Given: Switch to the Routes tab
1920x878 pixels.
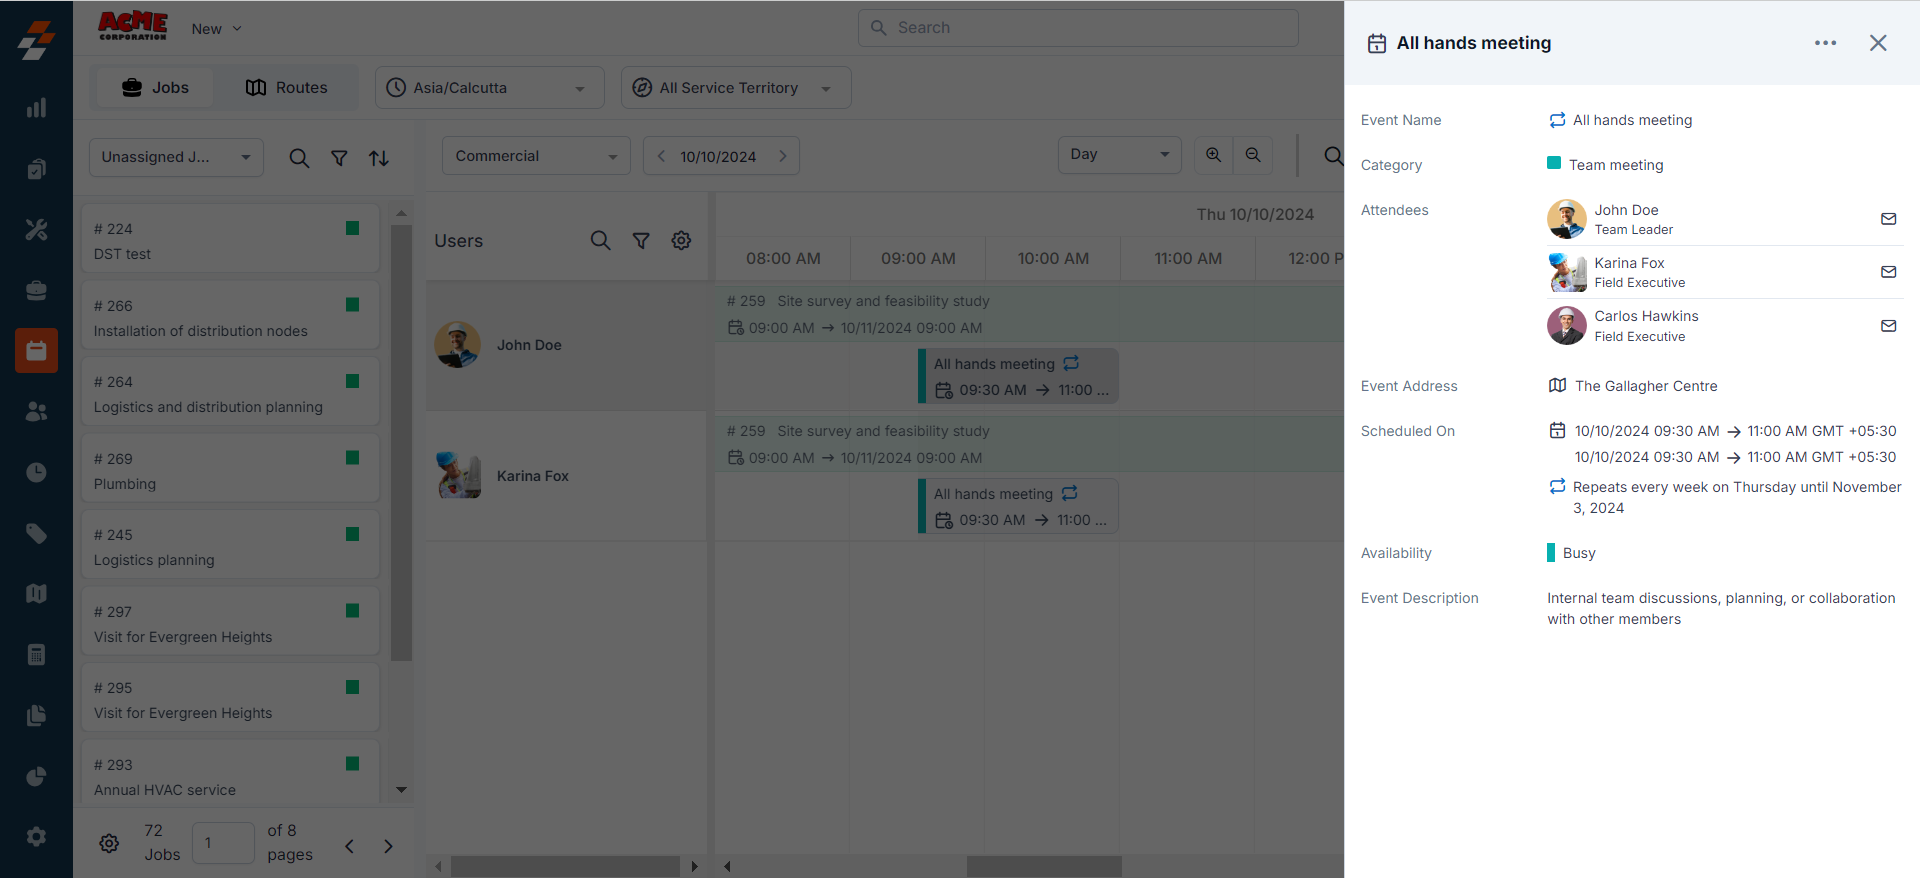Looking at the screenshot, I should tap(287, 88).
